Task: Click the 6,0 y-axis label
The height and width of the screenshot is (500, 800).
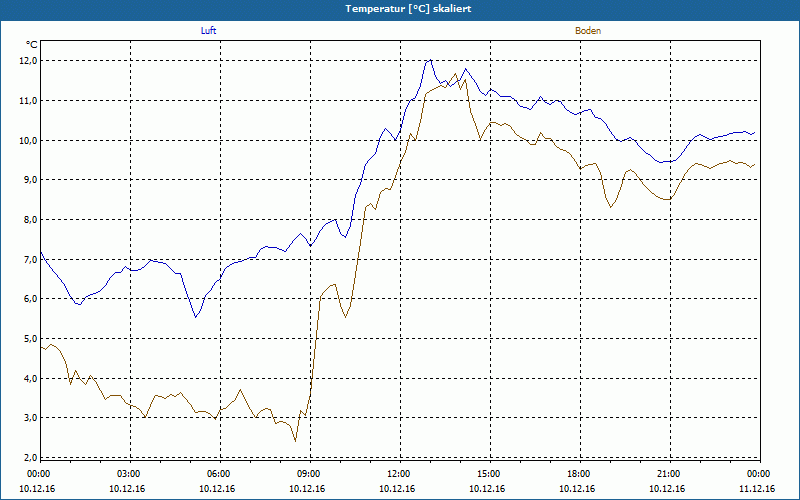Action: point(31,298)
